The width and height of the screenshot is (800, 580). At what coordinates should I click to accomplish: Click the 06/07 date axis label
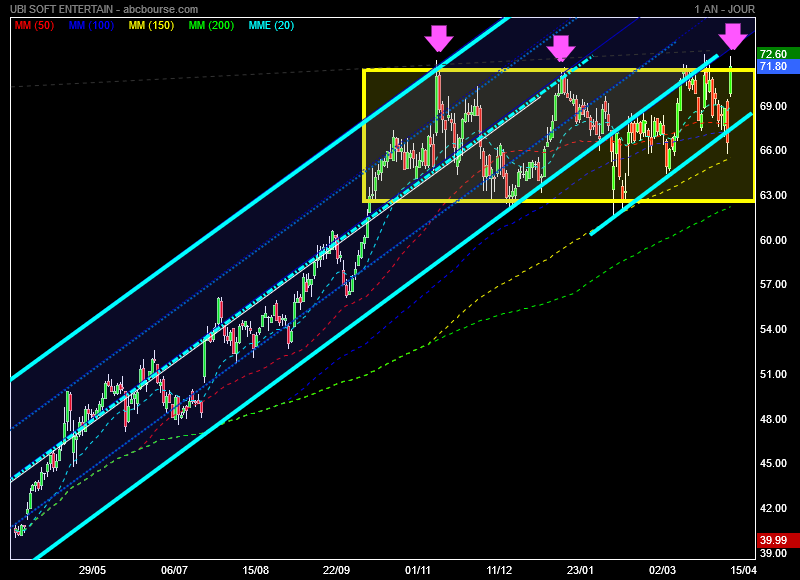pyautogui.click(x=174, y=570)
